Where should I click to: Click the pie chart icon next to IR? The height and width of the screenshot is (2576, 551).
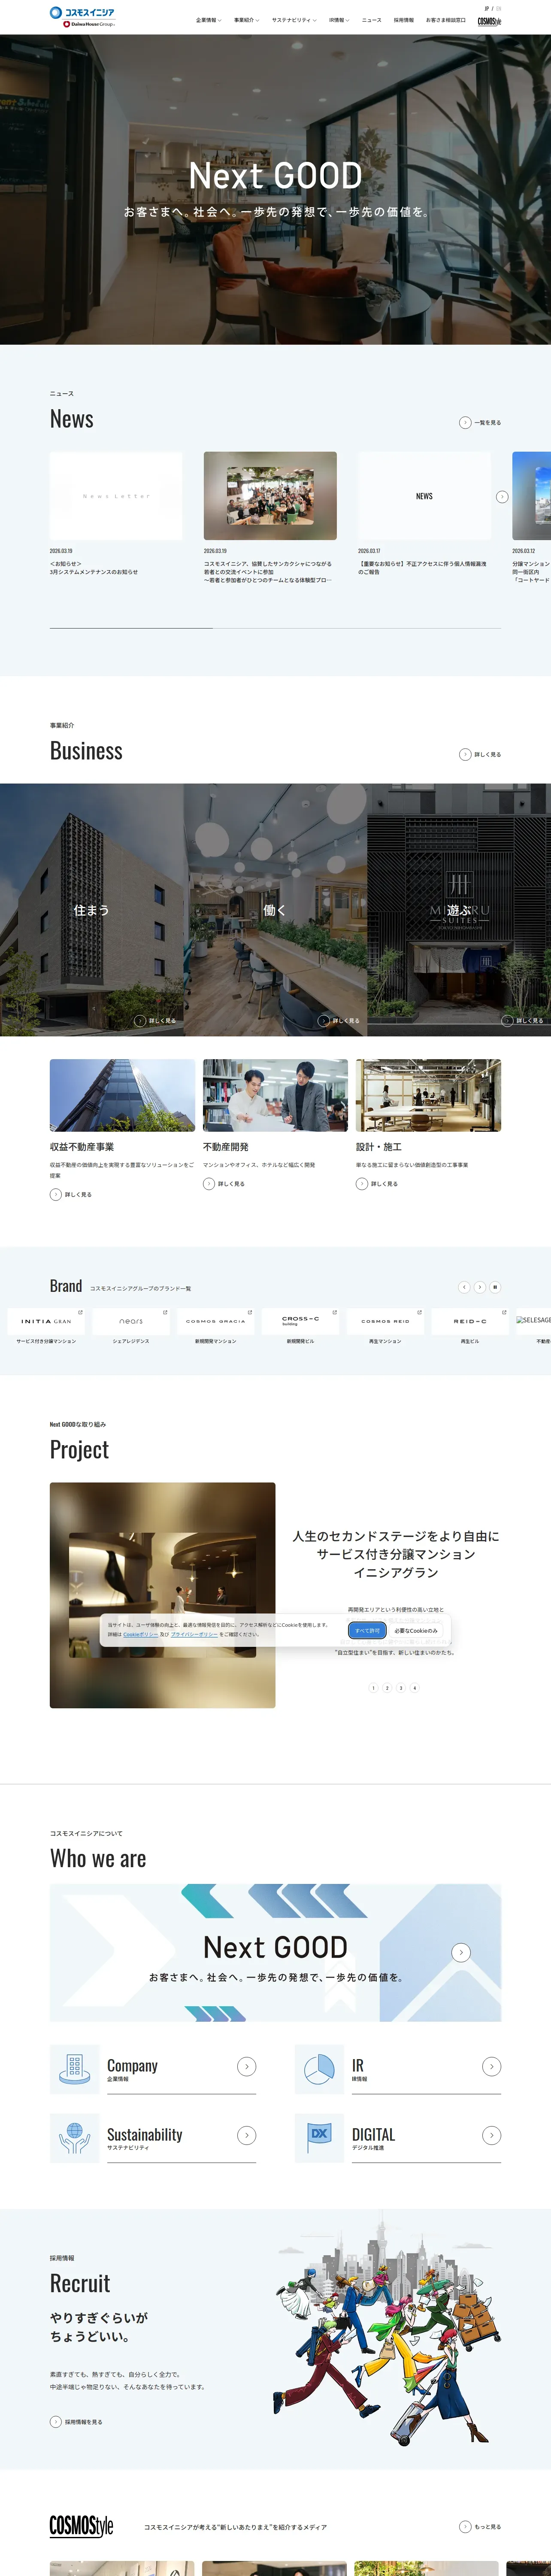click(x=319, y=2069)
